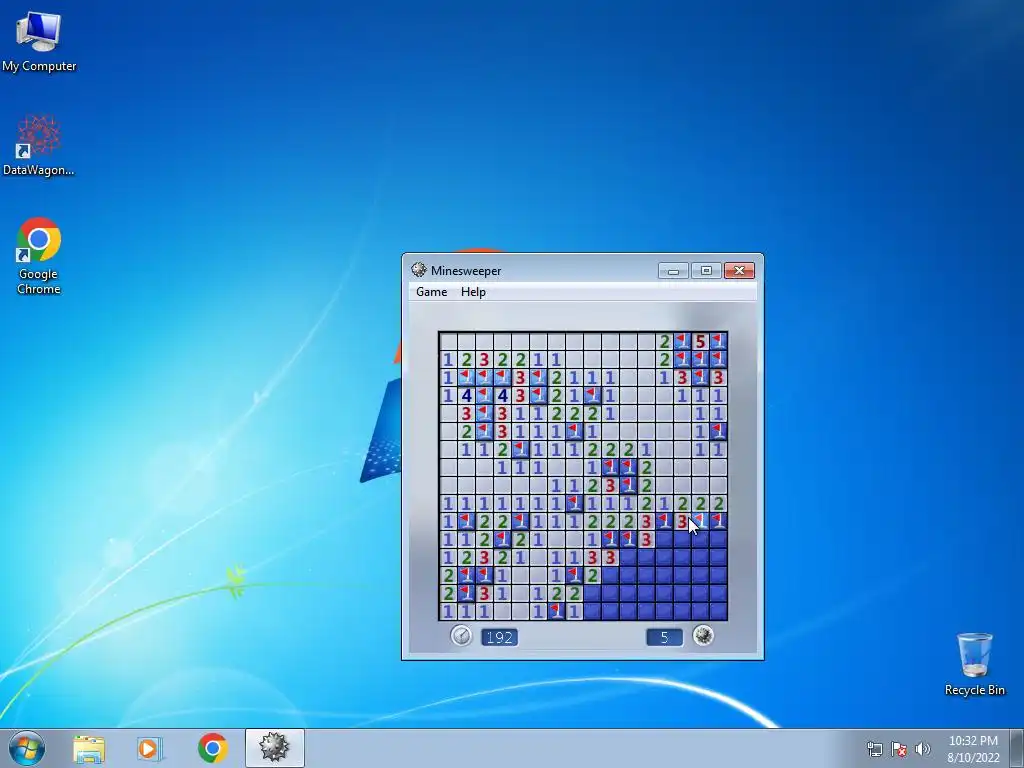This screenshot has height=768, width=1024.
Task: Click the red 5 cell on the board
Action: pyautogui.click(x=700, y=341)
